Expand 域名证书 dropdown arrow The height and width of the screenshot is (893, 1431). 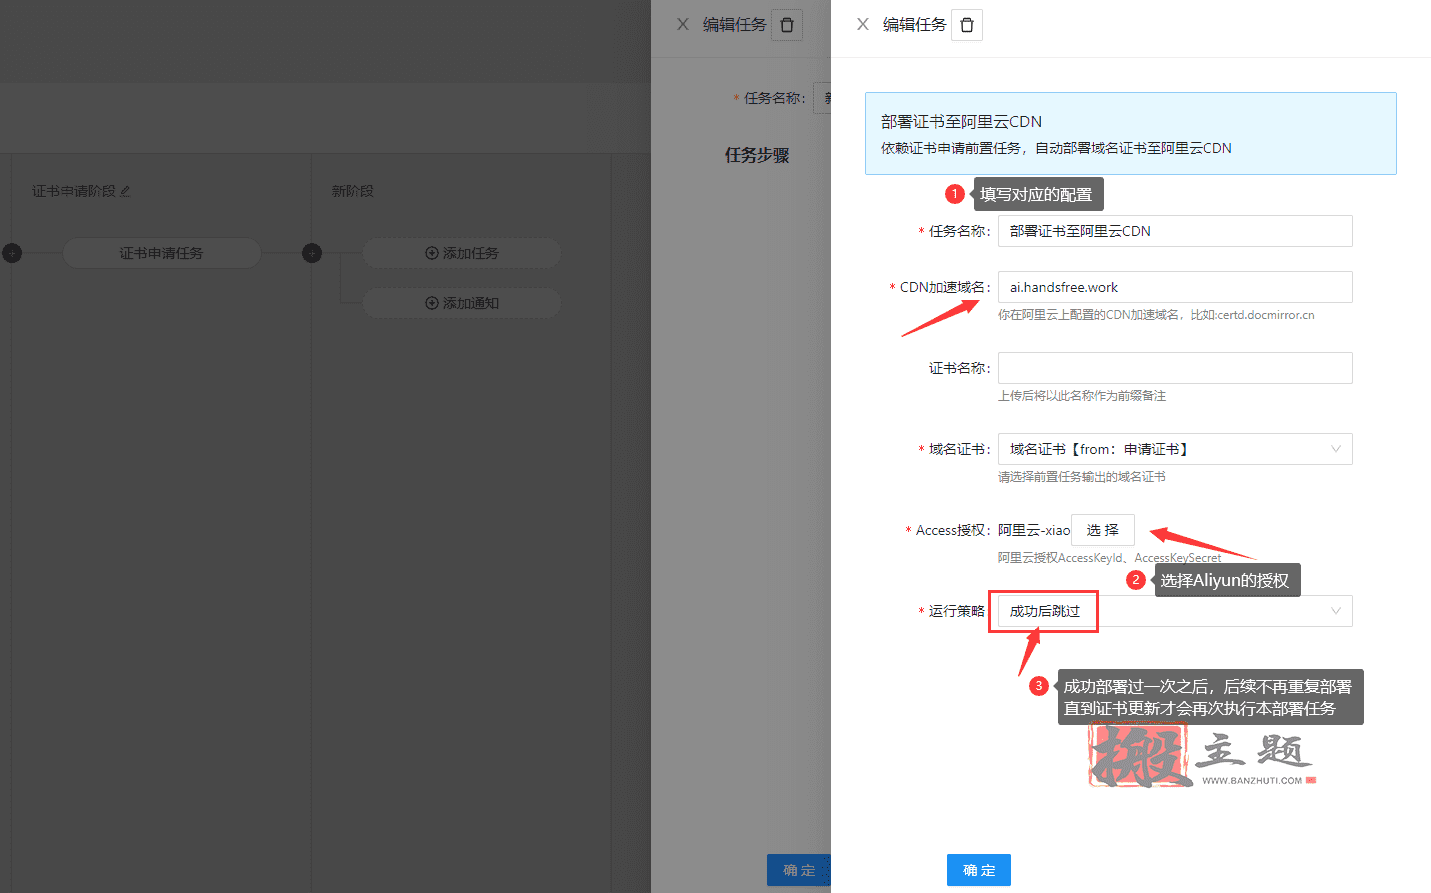click(x=1336, y=449)
